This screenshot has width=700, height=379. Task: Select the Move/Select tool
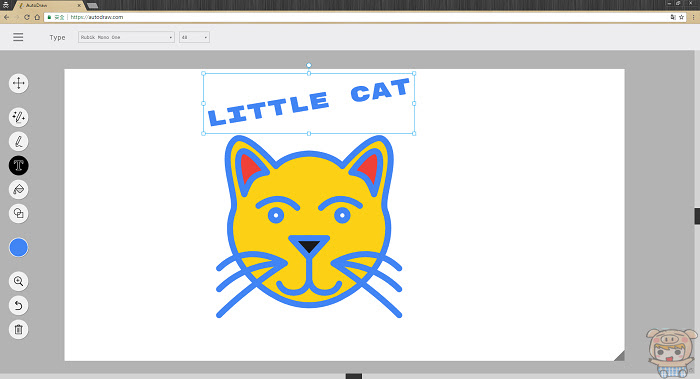(x=18, y=83)
